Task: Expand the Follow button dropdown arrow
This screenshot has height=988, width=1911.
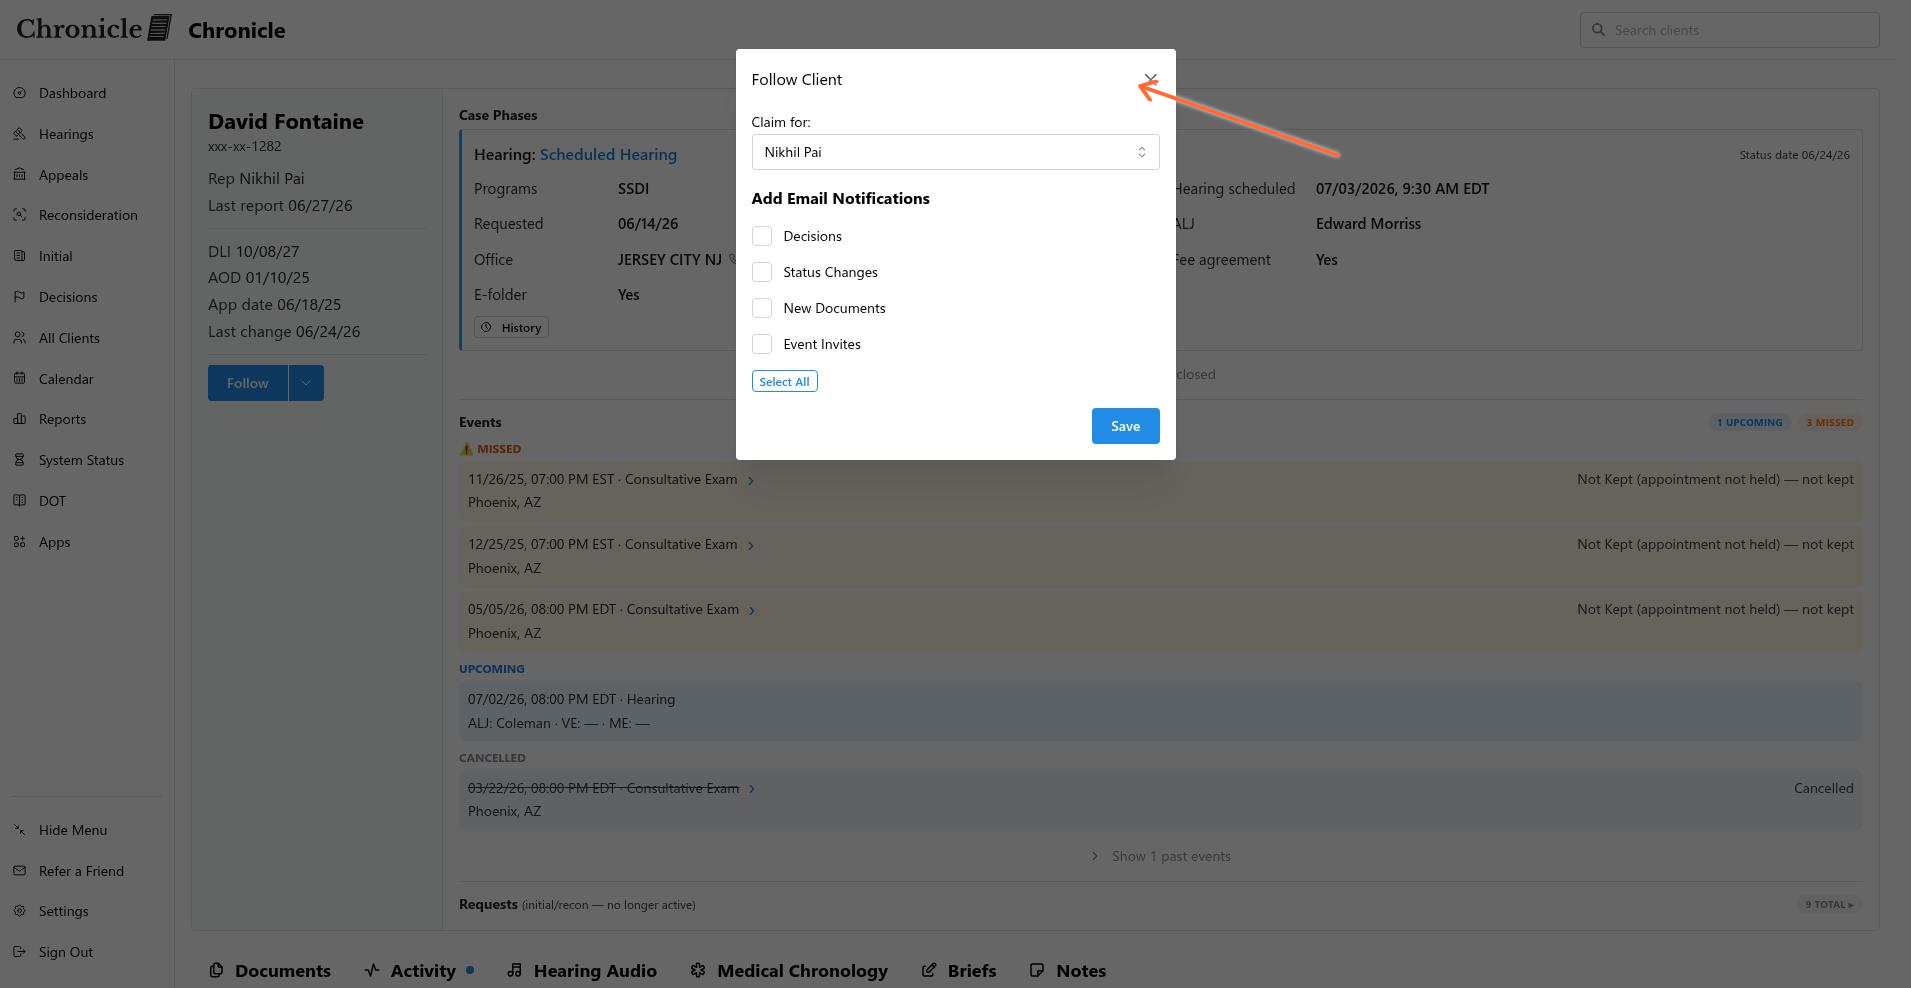Action: 306,383
